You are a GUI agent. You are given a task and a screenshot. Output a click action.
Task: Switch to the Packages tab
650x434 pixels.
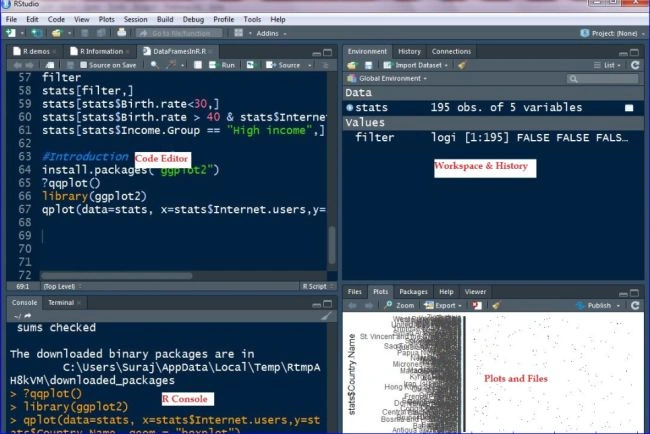point(413,292)
